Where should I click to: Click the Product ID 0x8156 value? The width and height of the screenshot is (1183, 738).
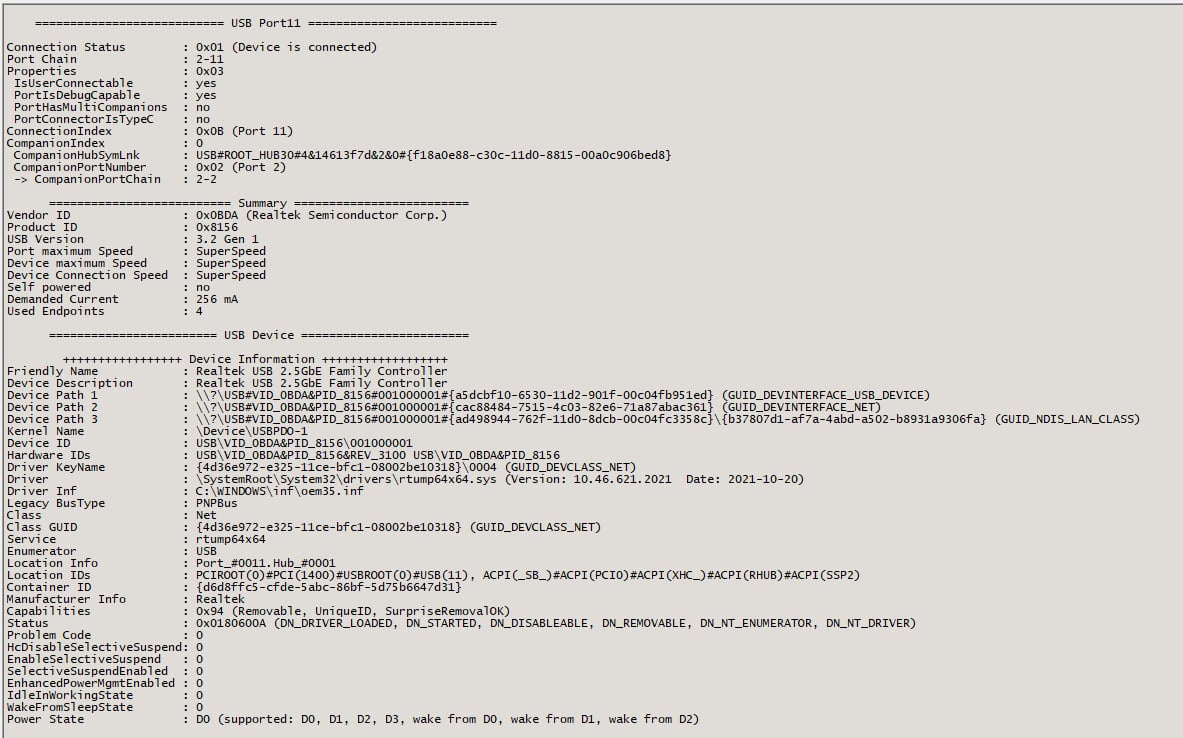[217, 227]
